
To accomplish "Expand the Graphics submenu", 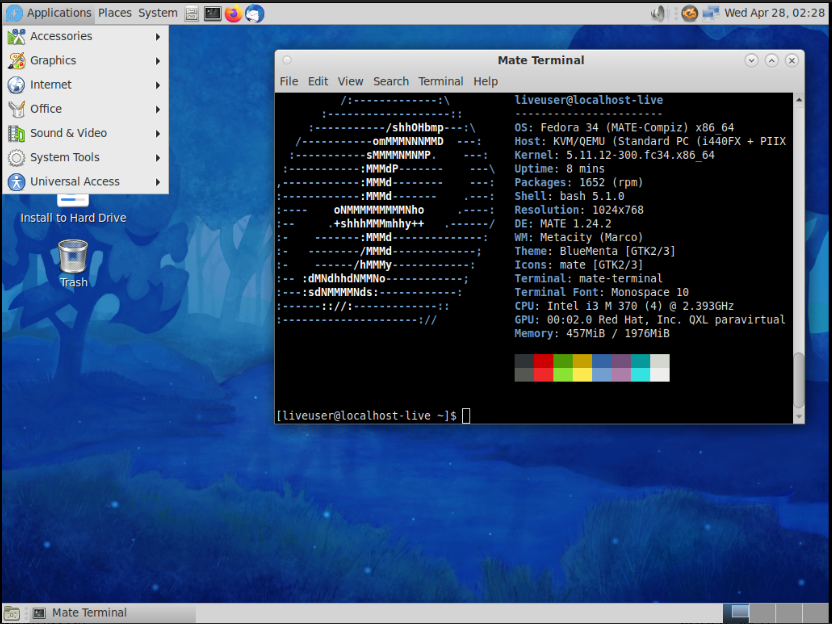I will [85, 60].
